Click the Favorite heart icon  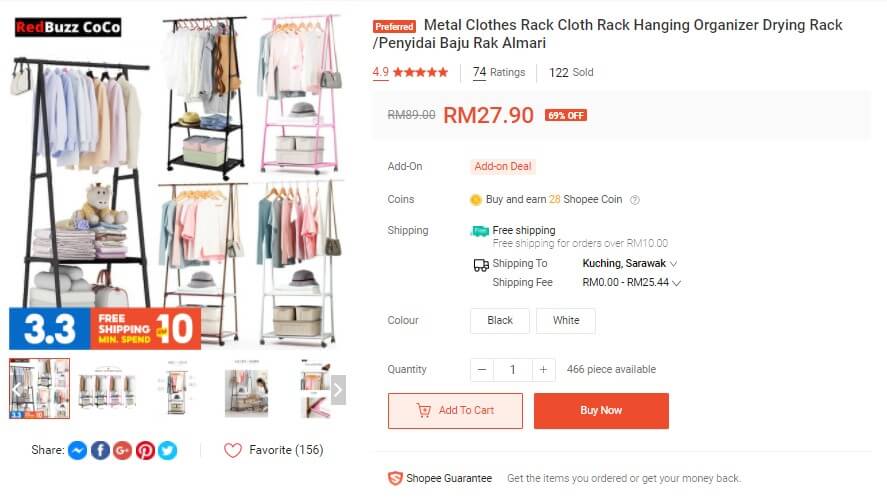[232, 450]
